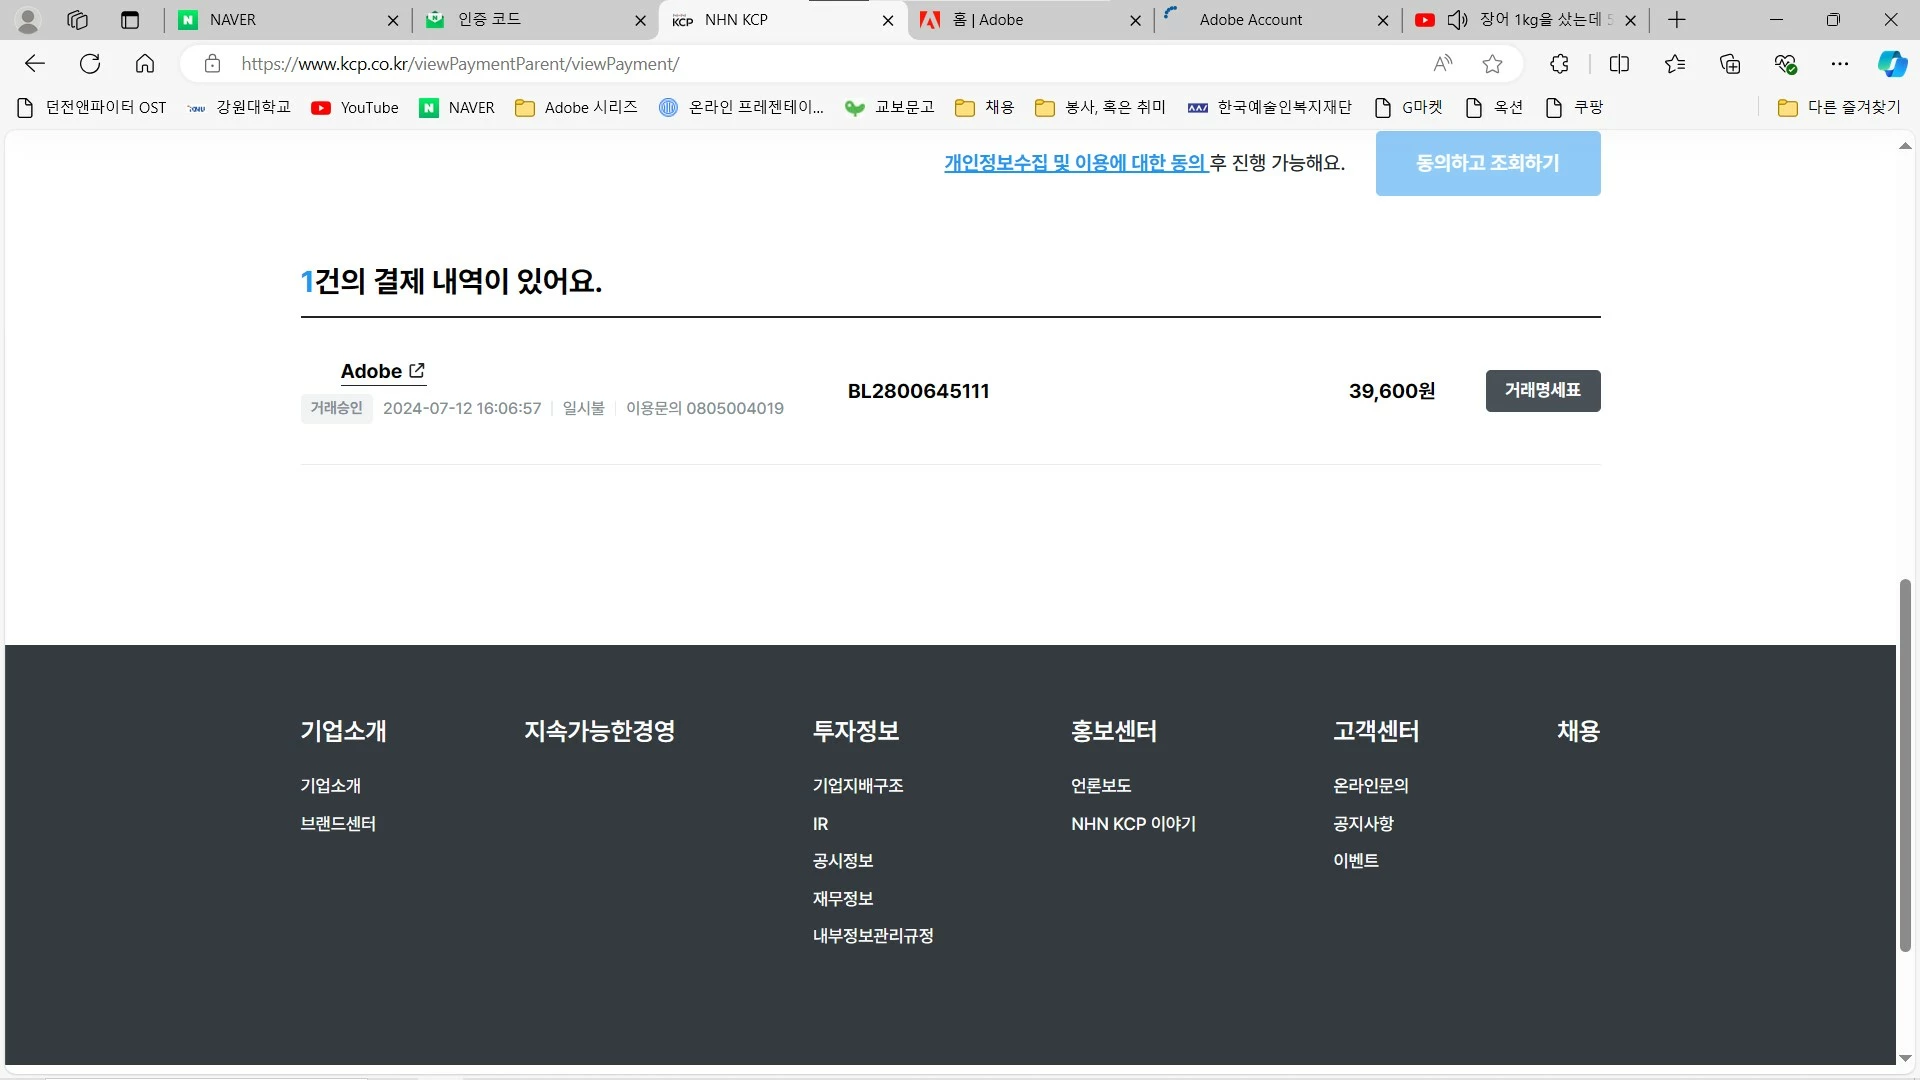1920x1080 pixels.
Task: Click the 동의하고 조회하기 button
Action: (1487, 163)
